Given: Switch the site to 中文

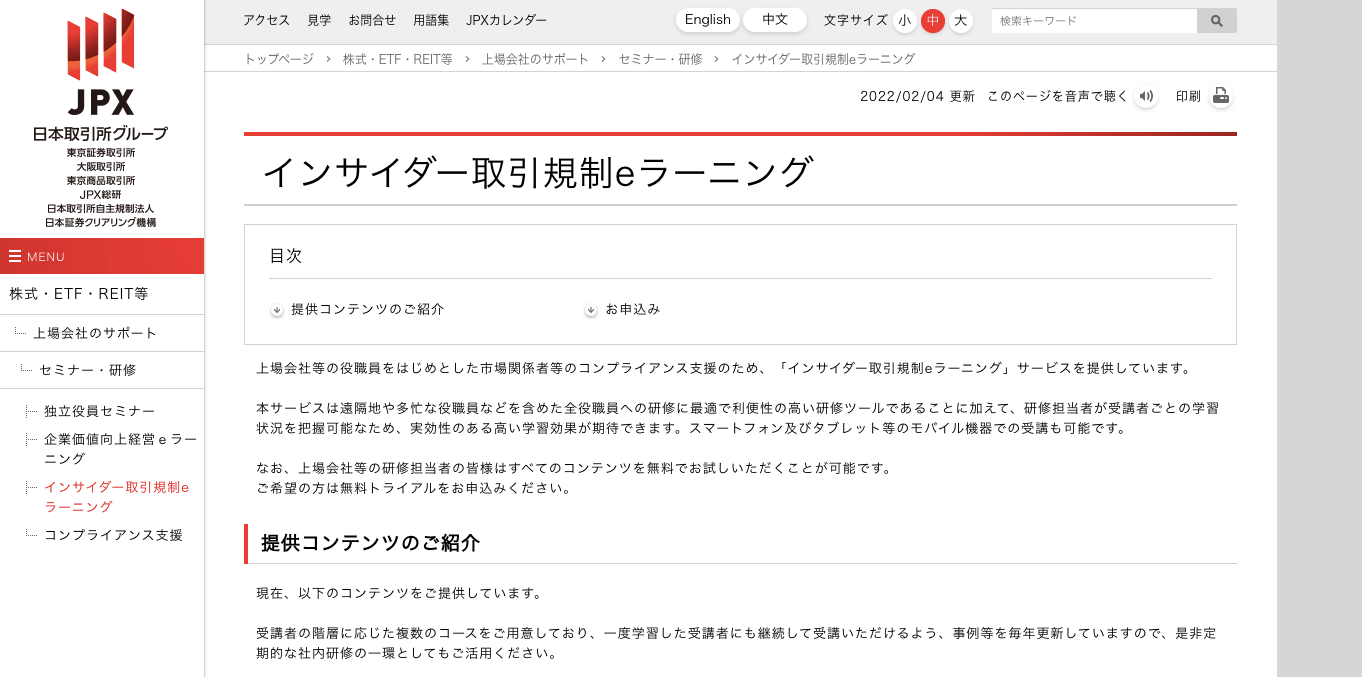Looking at the screenshot, I should point(775,19).
